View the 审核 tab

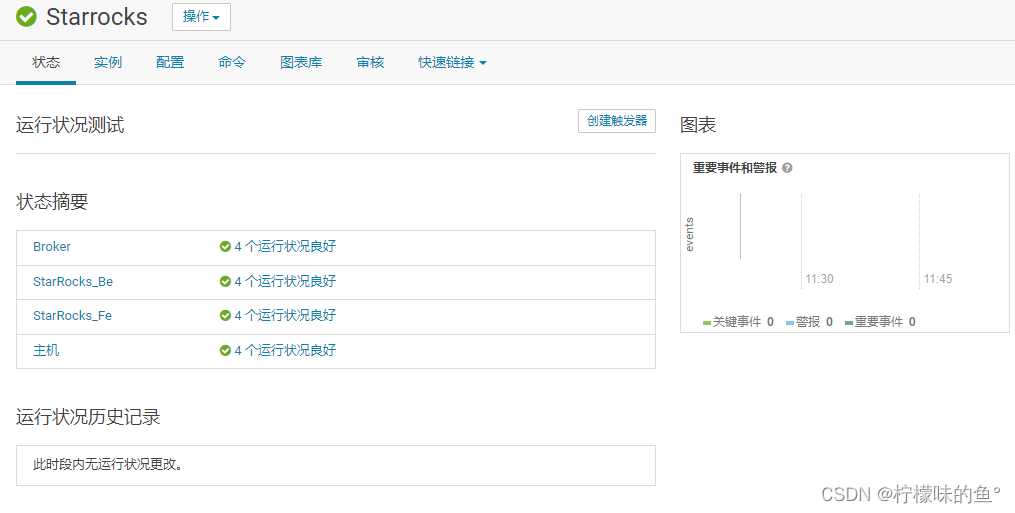(x=370, y=62)
